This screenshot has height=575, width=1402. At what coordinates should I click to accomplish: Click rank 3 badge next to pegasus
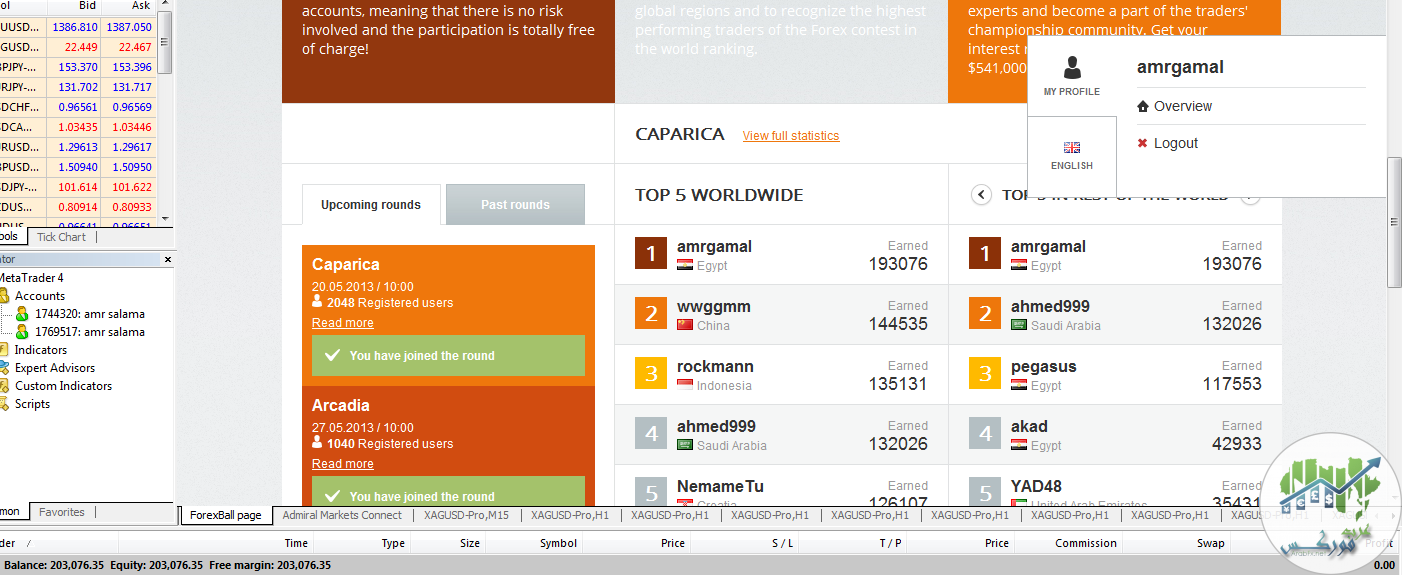tap(985, 374)
